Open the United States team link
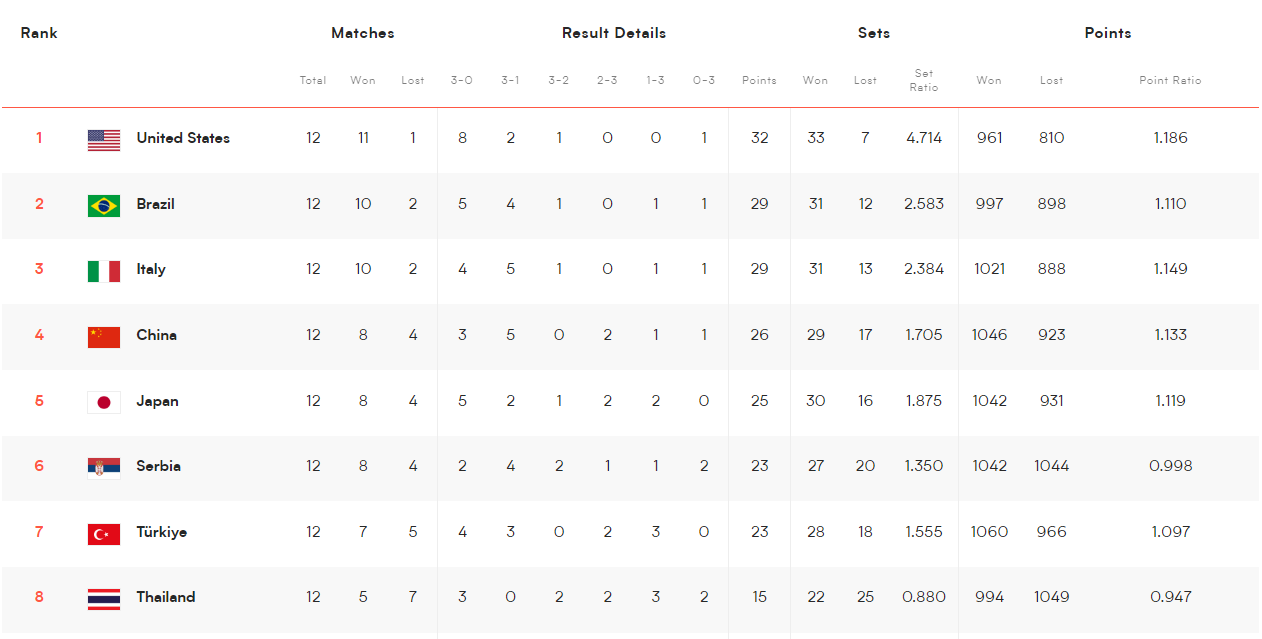Screen dimensions: 1262x639 183,138
